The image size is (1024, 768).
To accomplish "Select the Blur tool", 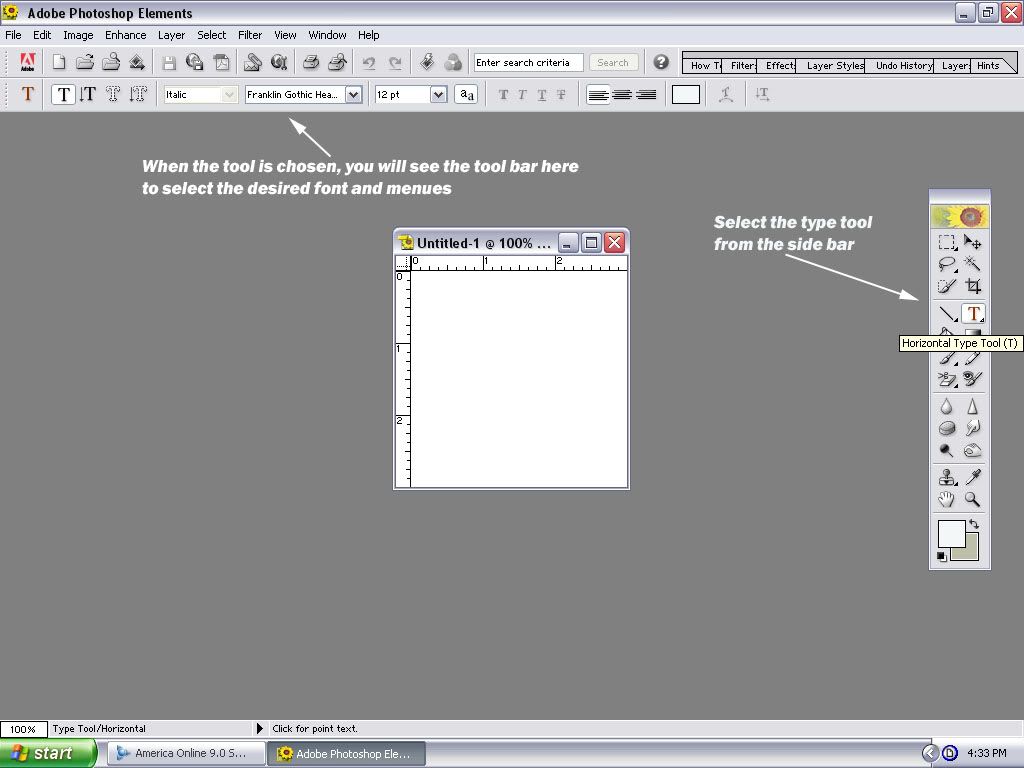I will pyautogui.click(x=946, y=407).
